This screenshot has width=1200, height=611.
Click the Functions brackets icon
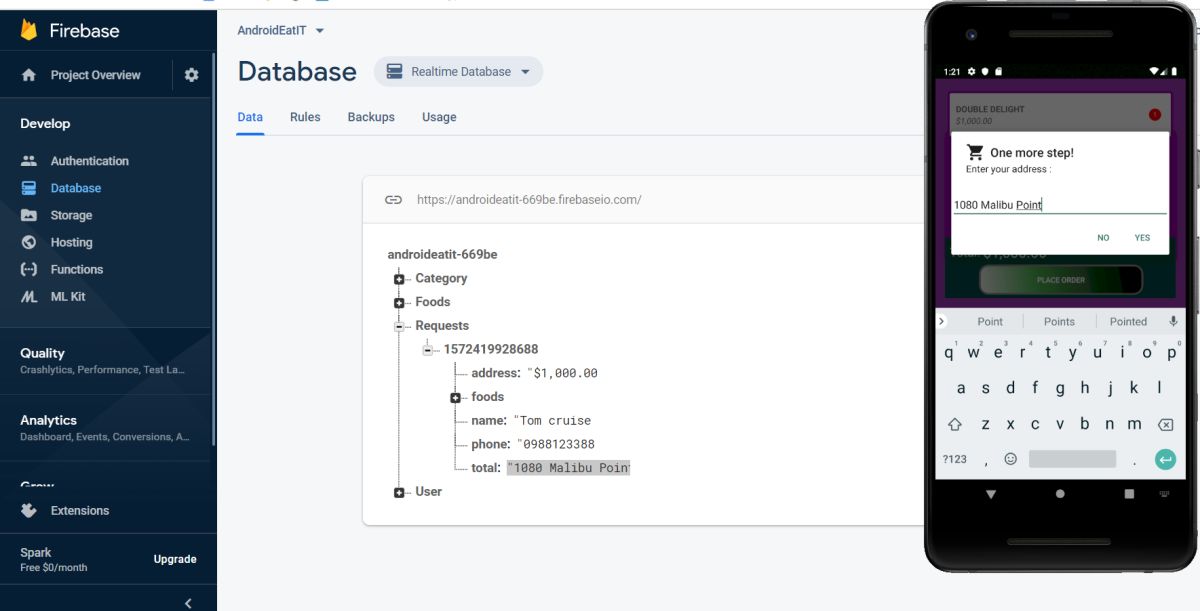[x=29, y=269]
